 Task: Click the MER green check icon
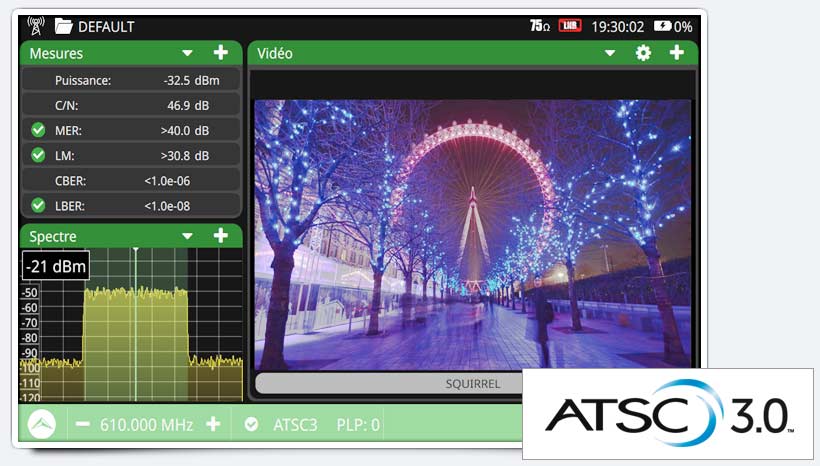[38, 130]
